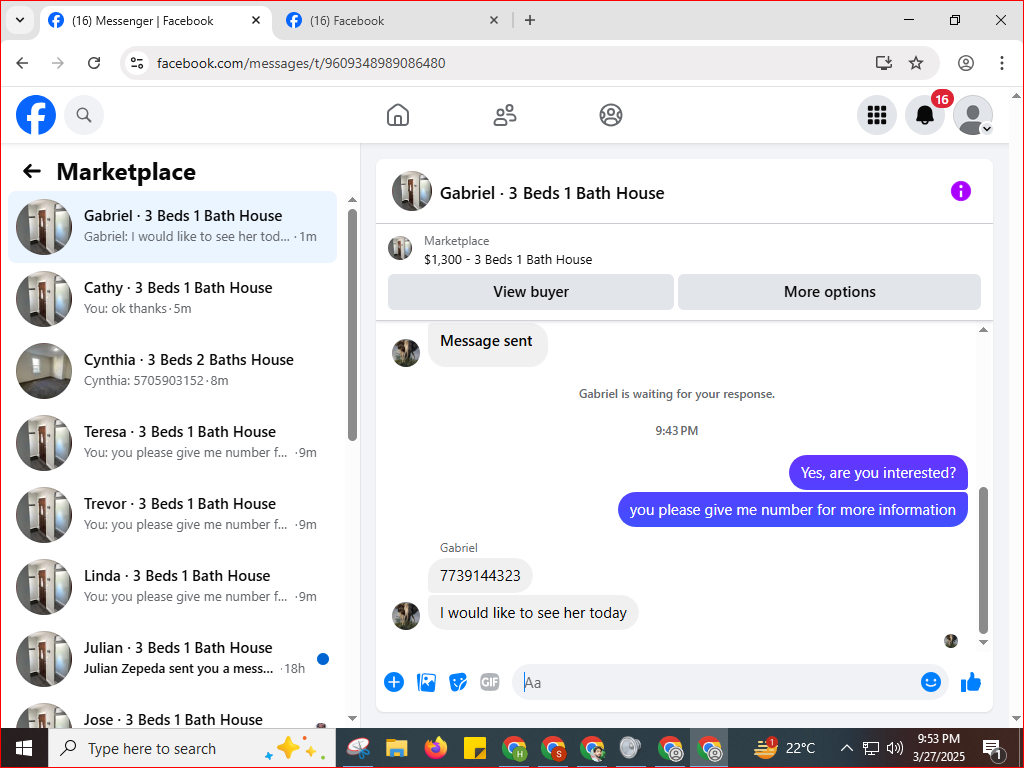Open Trevor 3 Beds 1 Bath conversation
This screenshot has height=768, width=1024.
tap(172, 514)
